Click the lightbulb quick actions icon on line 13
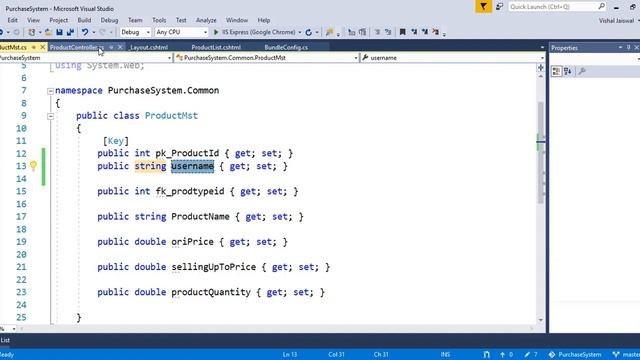Viewport: 640px width, 360px height. (x=33, y=166)
